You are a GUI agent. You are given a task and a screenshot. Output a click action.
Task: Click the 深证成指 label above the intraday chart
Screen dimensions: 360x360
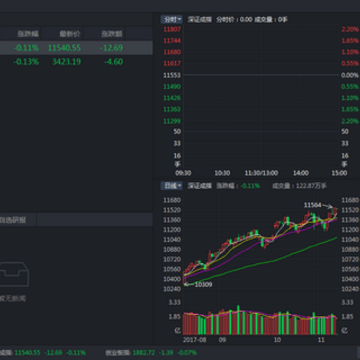[x=200, y=19]
